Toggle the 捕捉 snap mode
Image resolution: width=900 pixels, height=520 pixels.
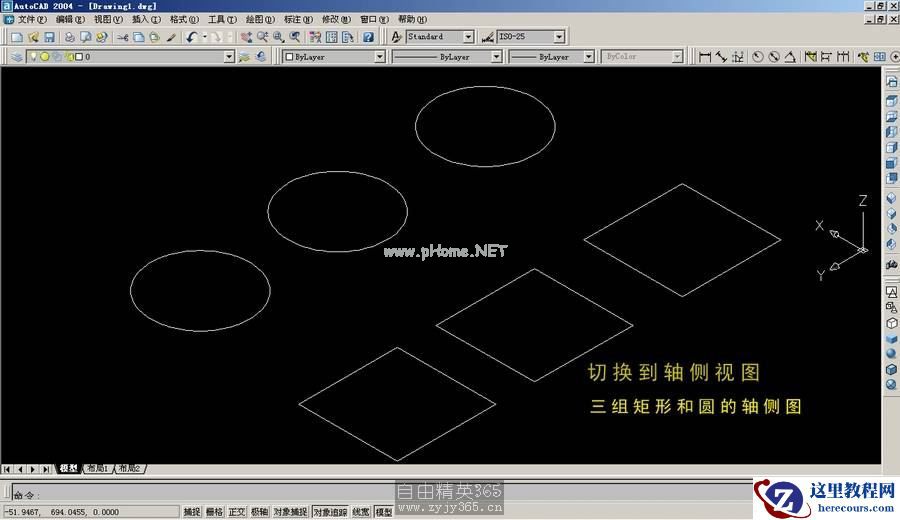click(x=192, y=511)
